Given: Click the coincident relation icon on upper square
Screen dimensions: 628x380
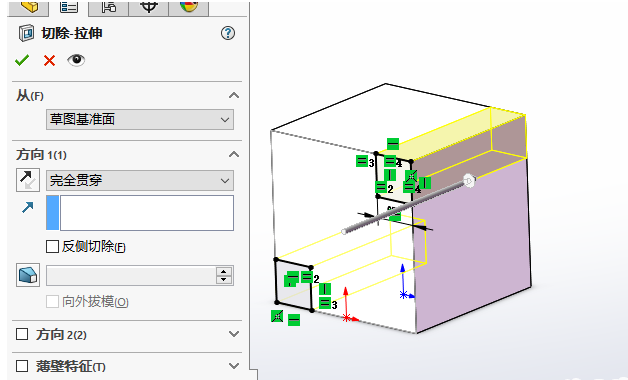Looking at the screenshot, I should 411,176.
